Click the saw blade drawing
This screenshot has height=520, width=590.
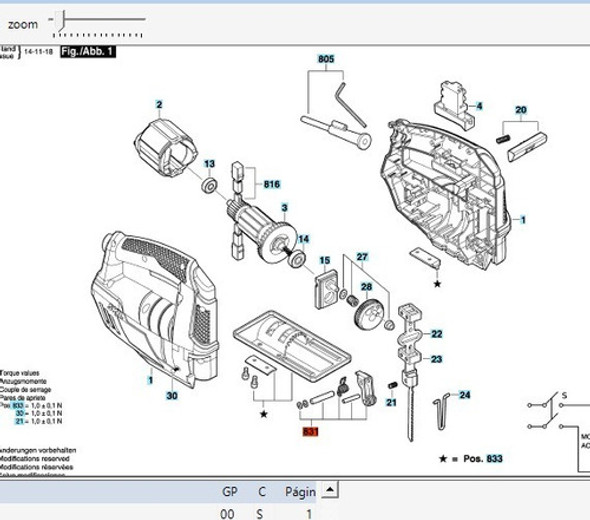[411, 414]
